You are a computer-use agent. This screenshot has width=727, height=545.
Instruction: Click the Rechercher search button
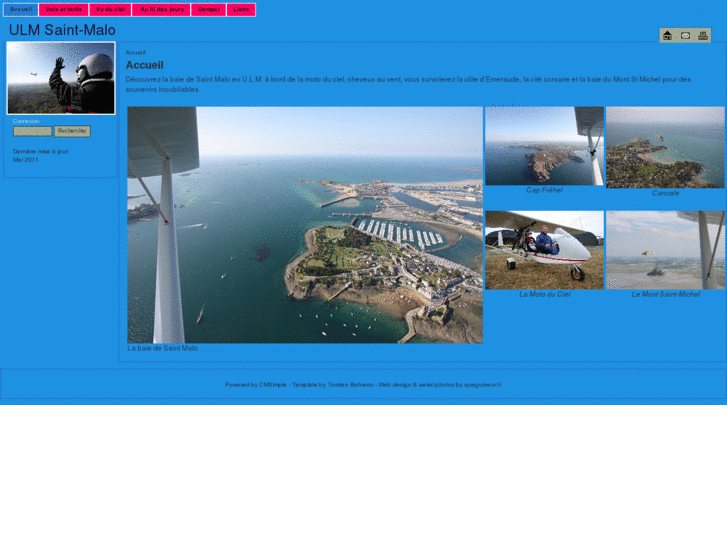tap(72, 131)
